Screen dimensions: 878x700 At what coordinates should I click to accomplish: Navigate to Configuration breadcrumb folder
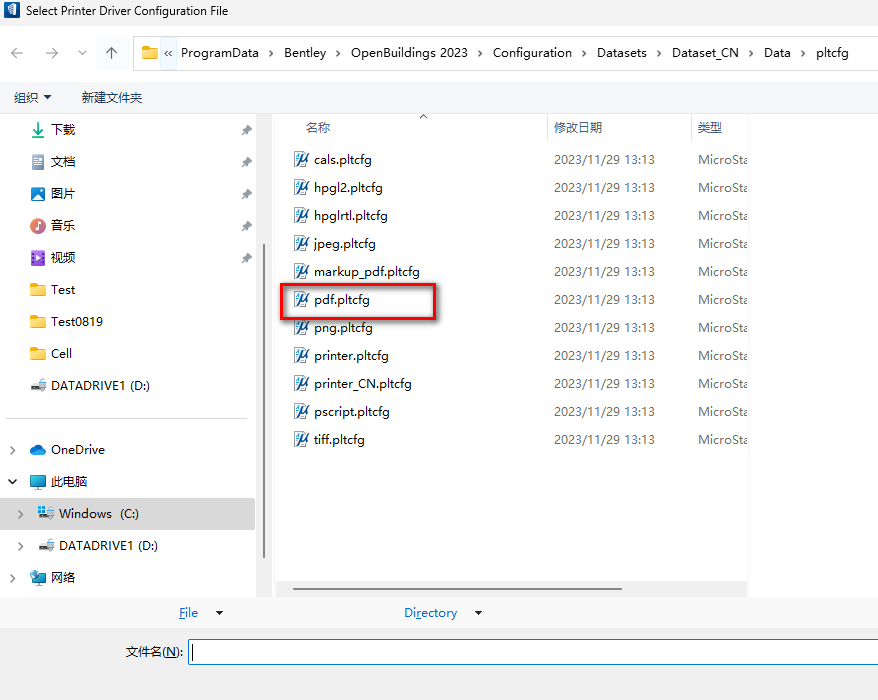point(532,53)
